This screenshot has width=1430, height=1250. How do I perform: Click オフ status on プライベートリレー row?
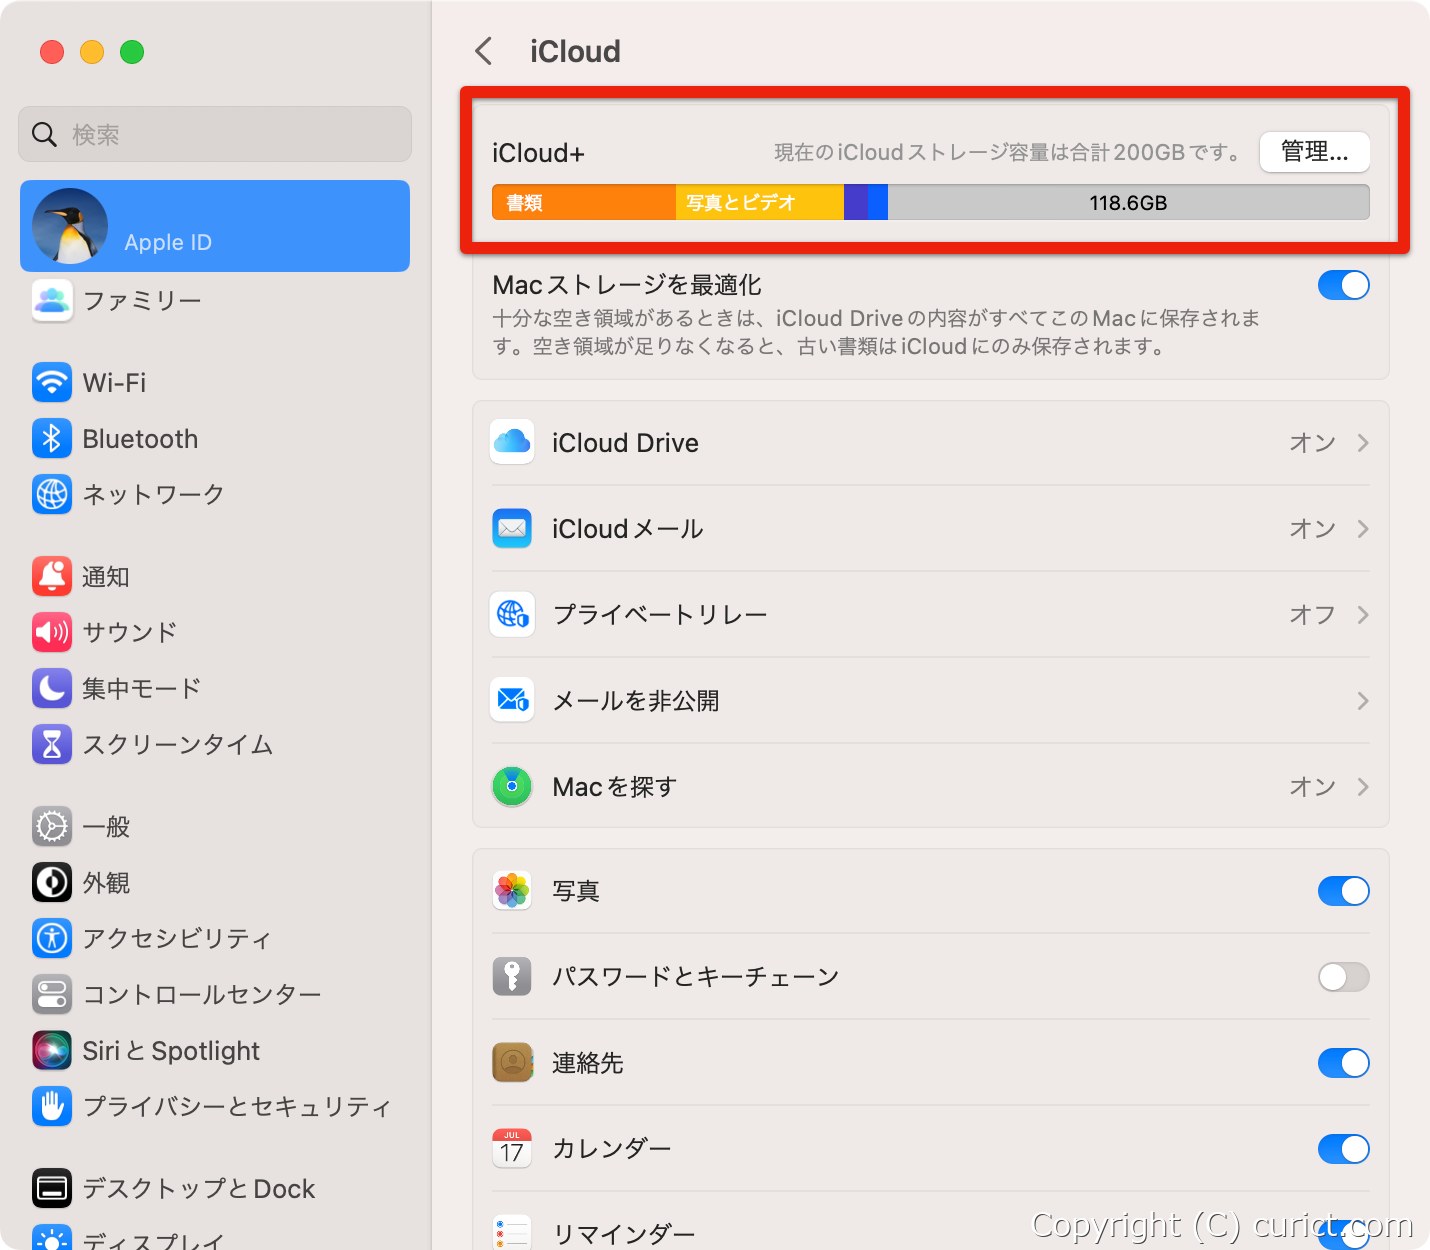(1312, 615)
